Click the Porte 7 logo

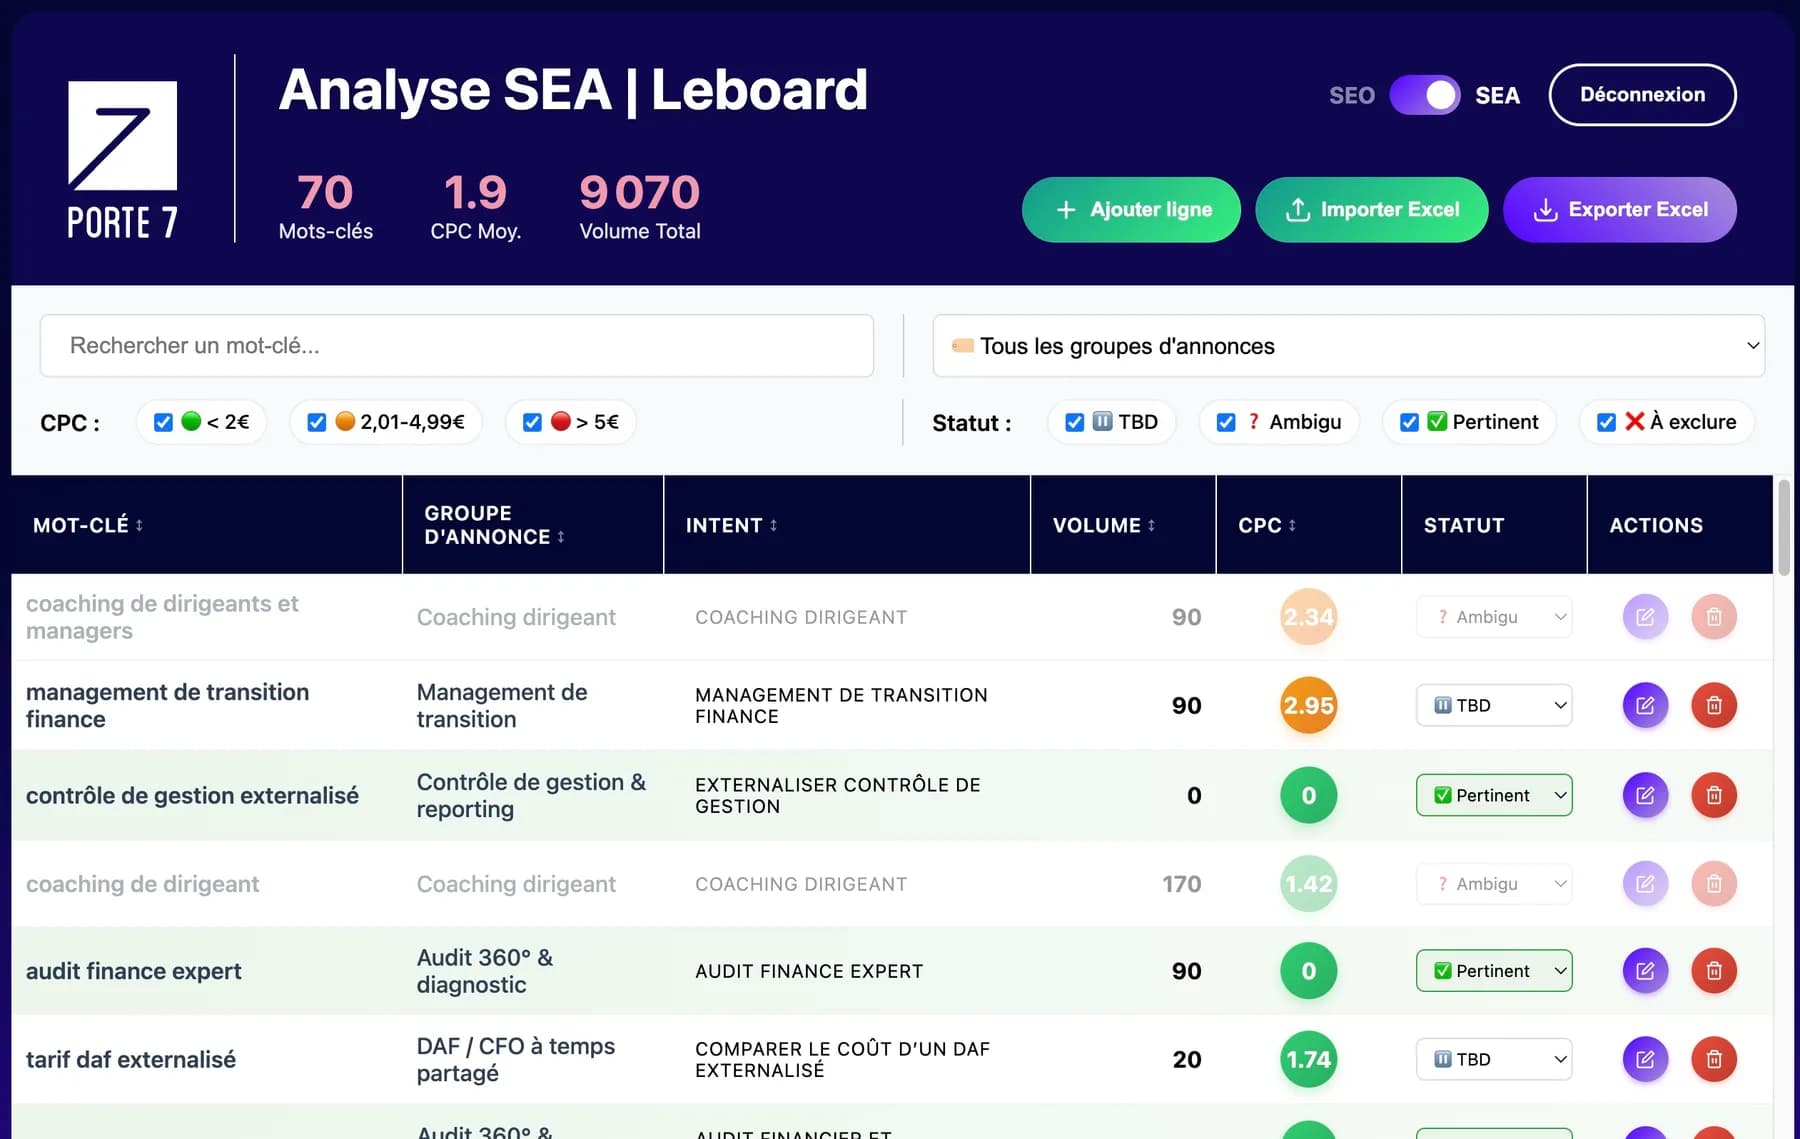click(122, 160)
